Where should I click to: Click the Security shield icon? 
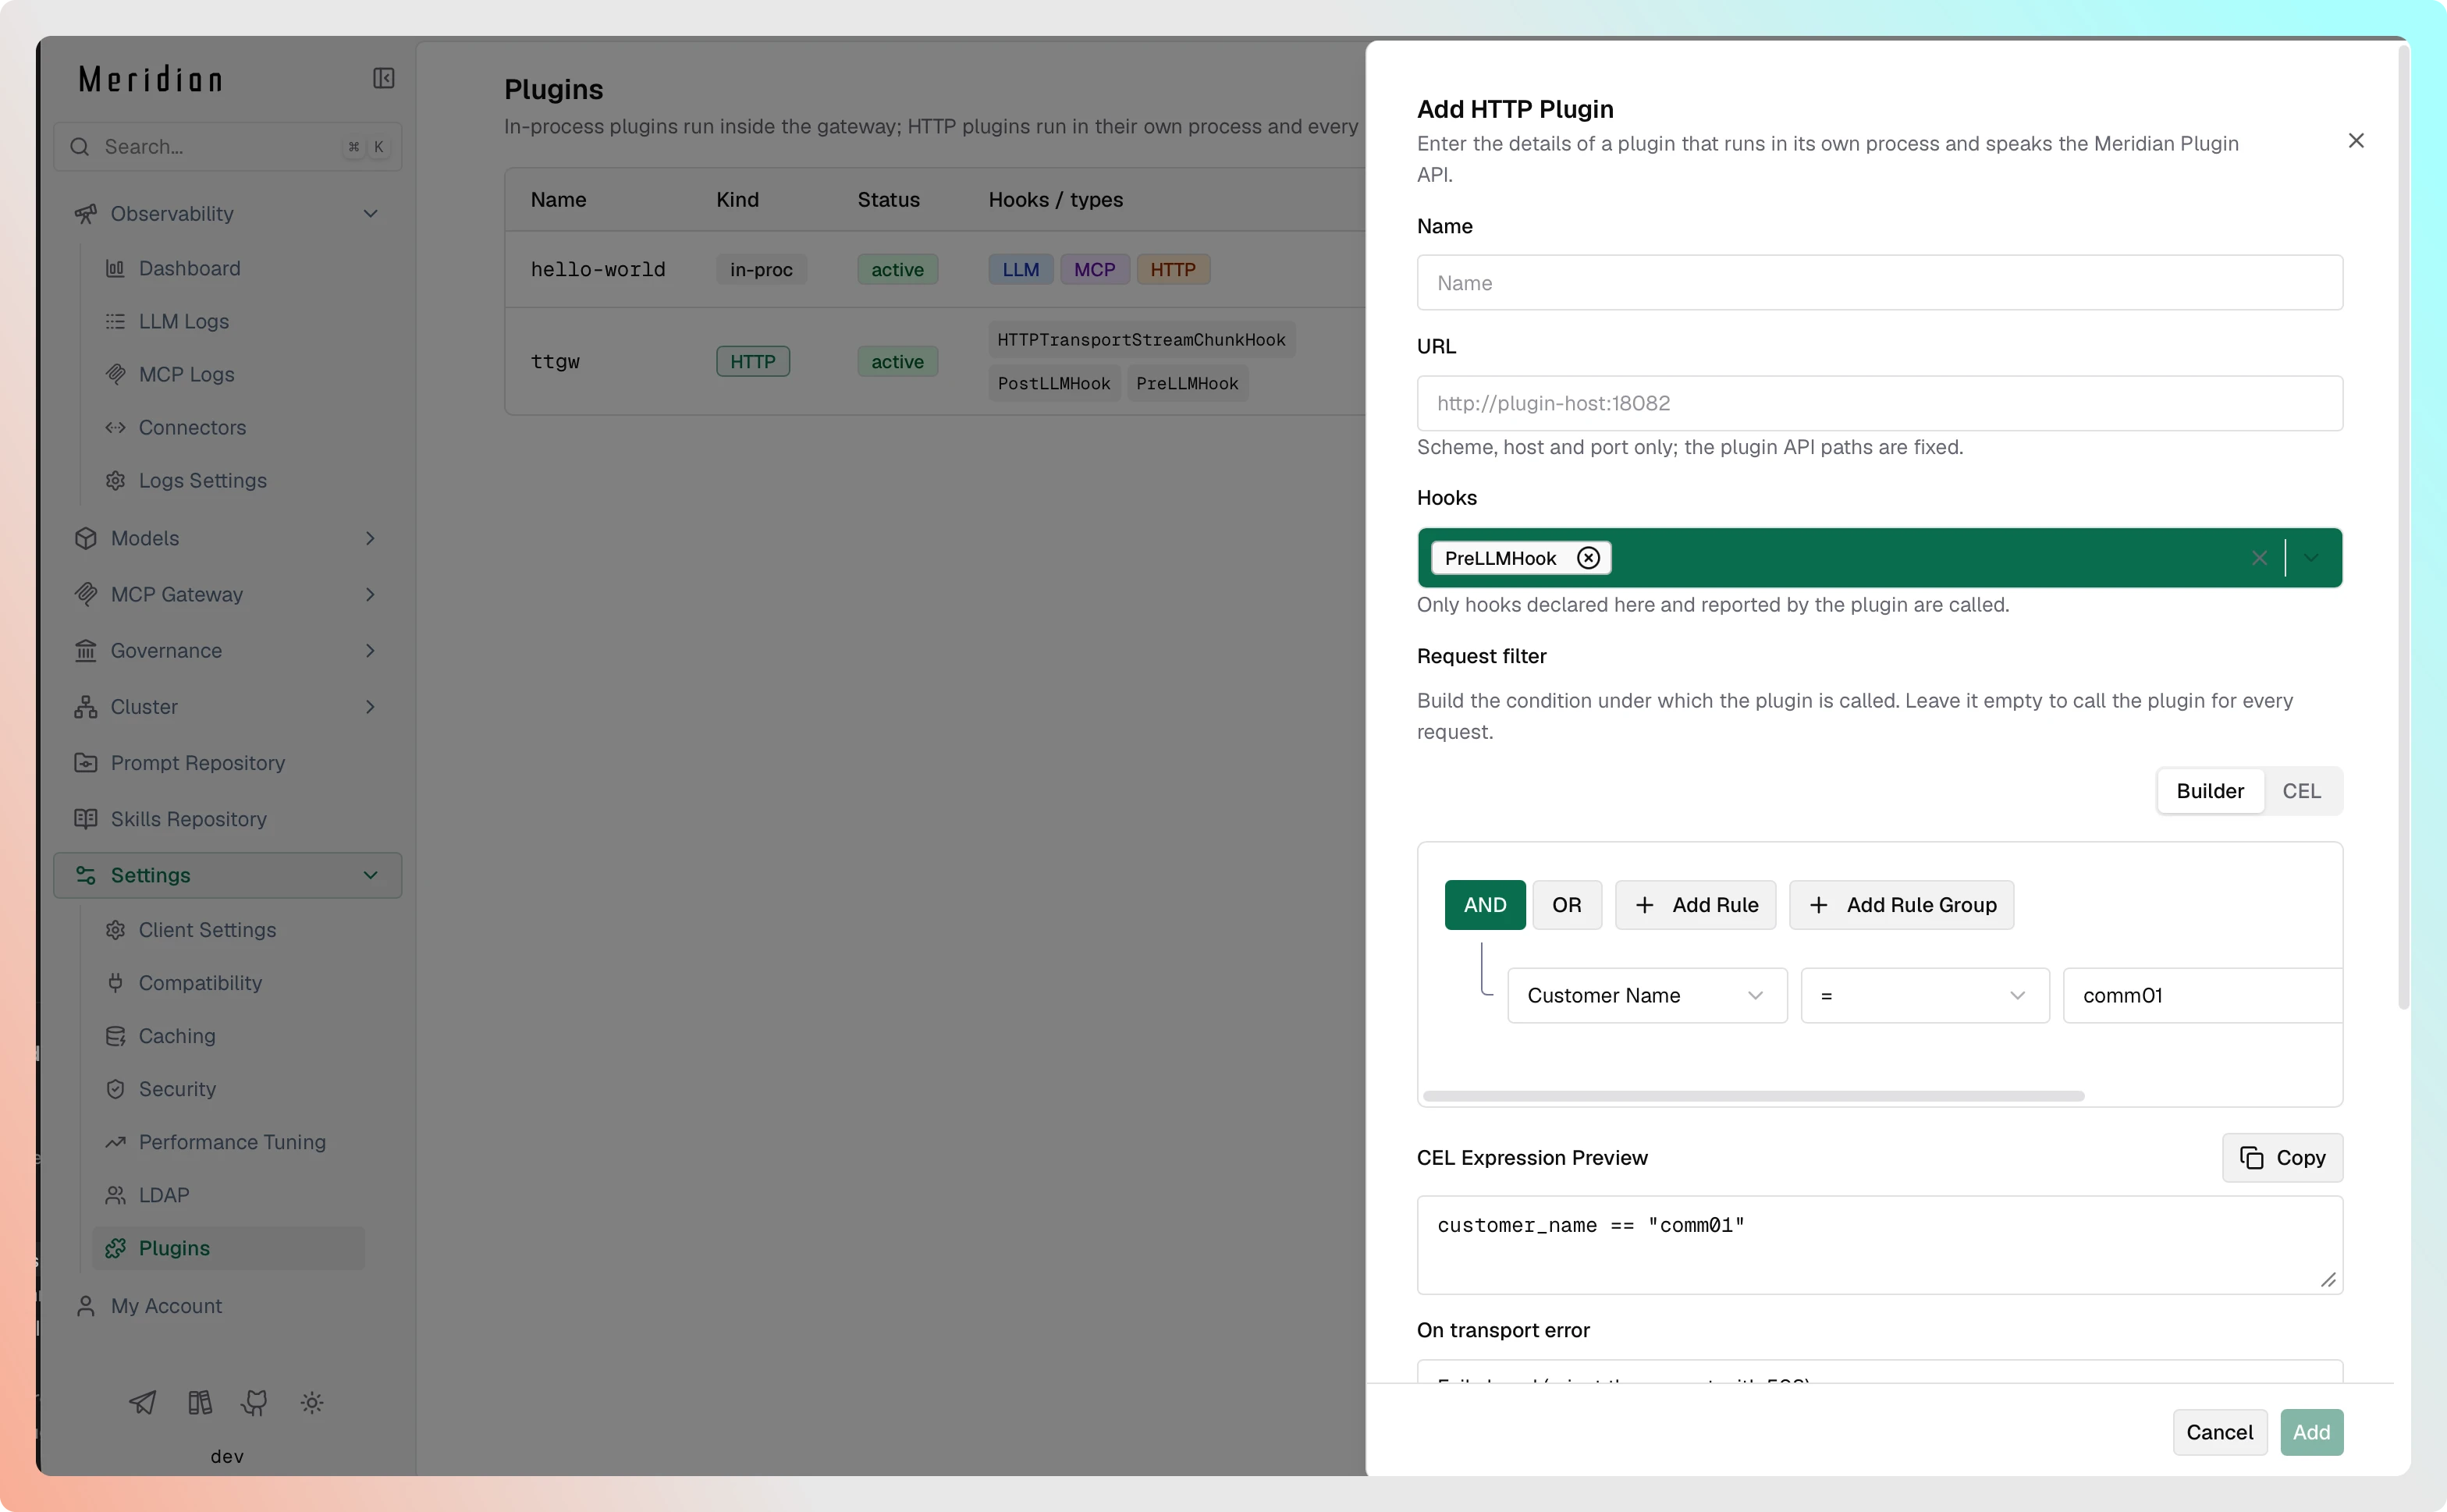point(115,1089)
